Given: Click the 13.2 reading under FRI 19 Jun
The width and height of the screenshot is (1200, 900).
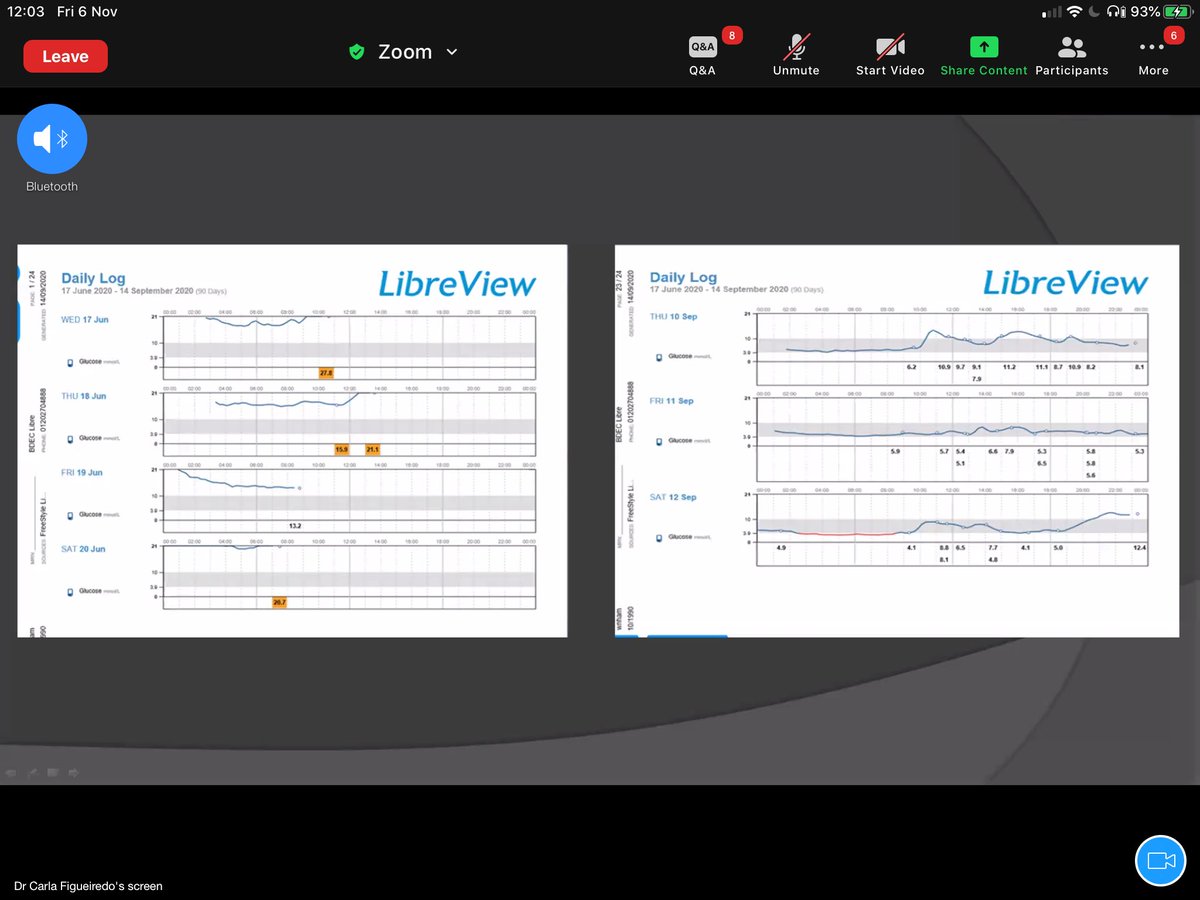Looking at the screenshot, I should click(295, 525).
